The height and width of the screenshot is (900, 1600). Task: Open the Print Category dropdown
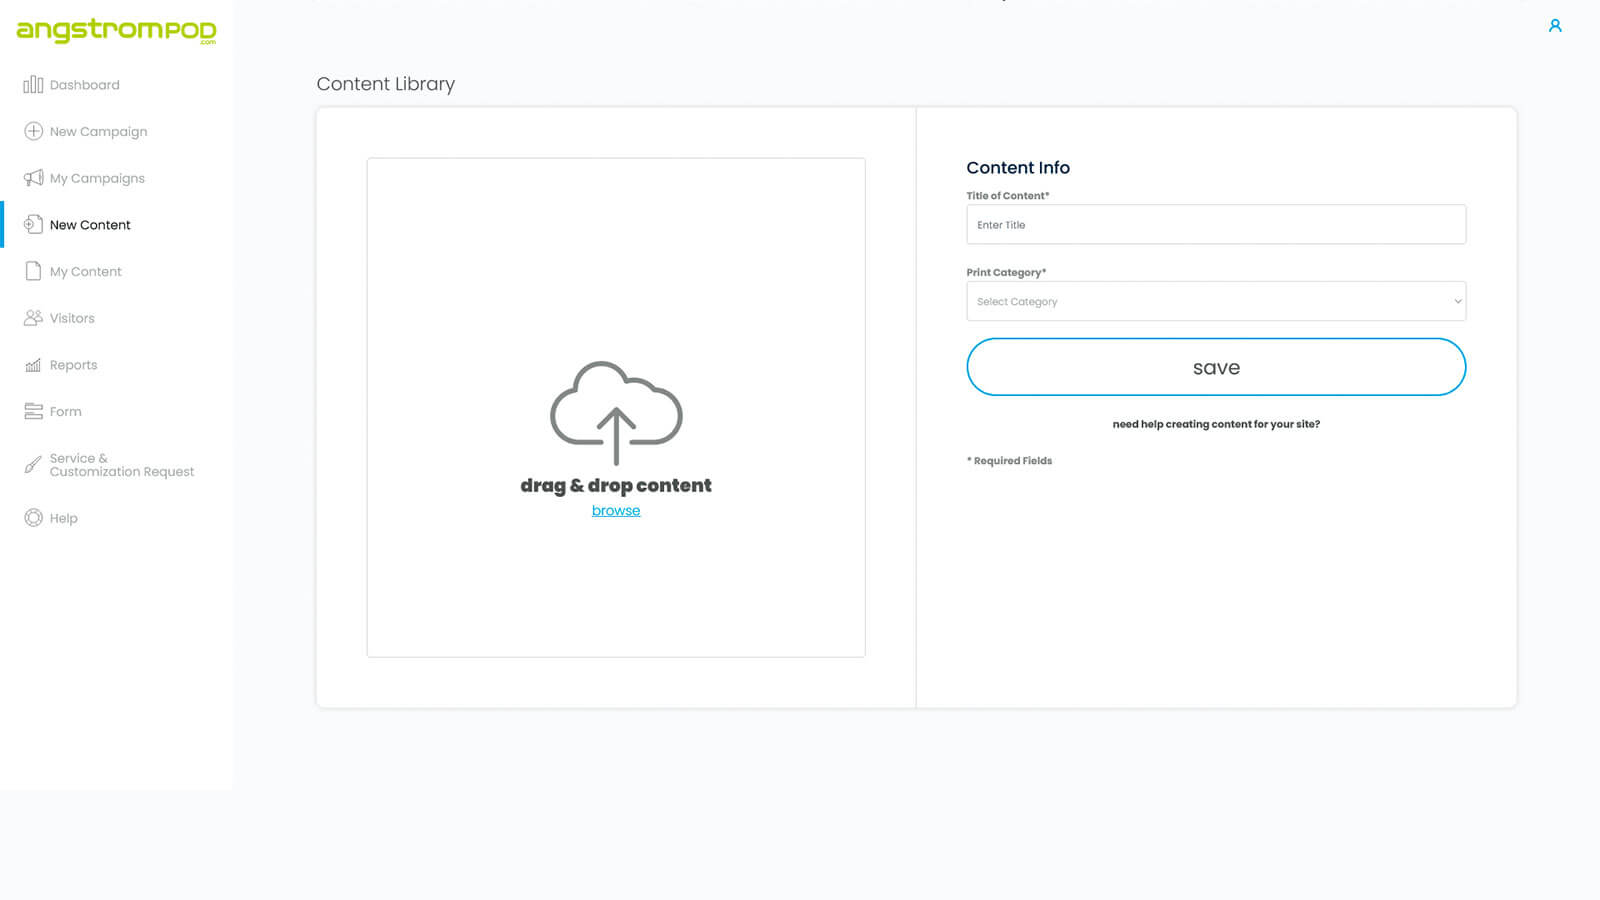[1215, 301]
